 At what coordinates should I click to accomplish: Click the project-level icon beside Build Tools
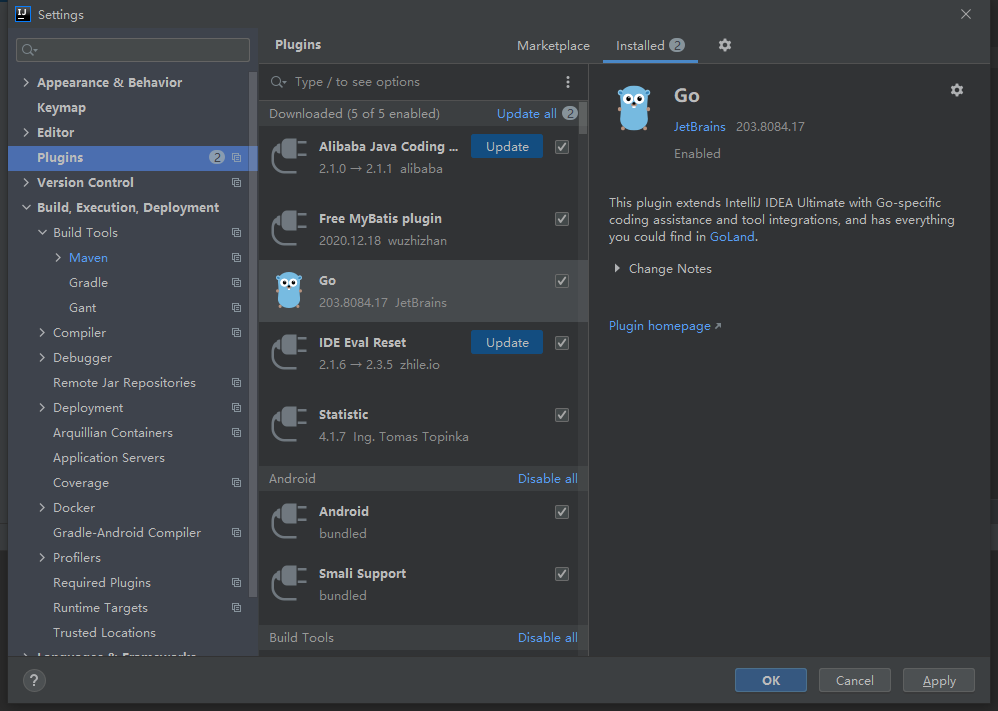pyautogui.click(x=237, y=232)
